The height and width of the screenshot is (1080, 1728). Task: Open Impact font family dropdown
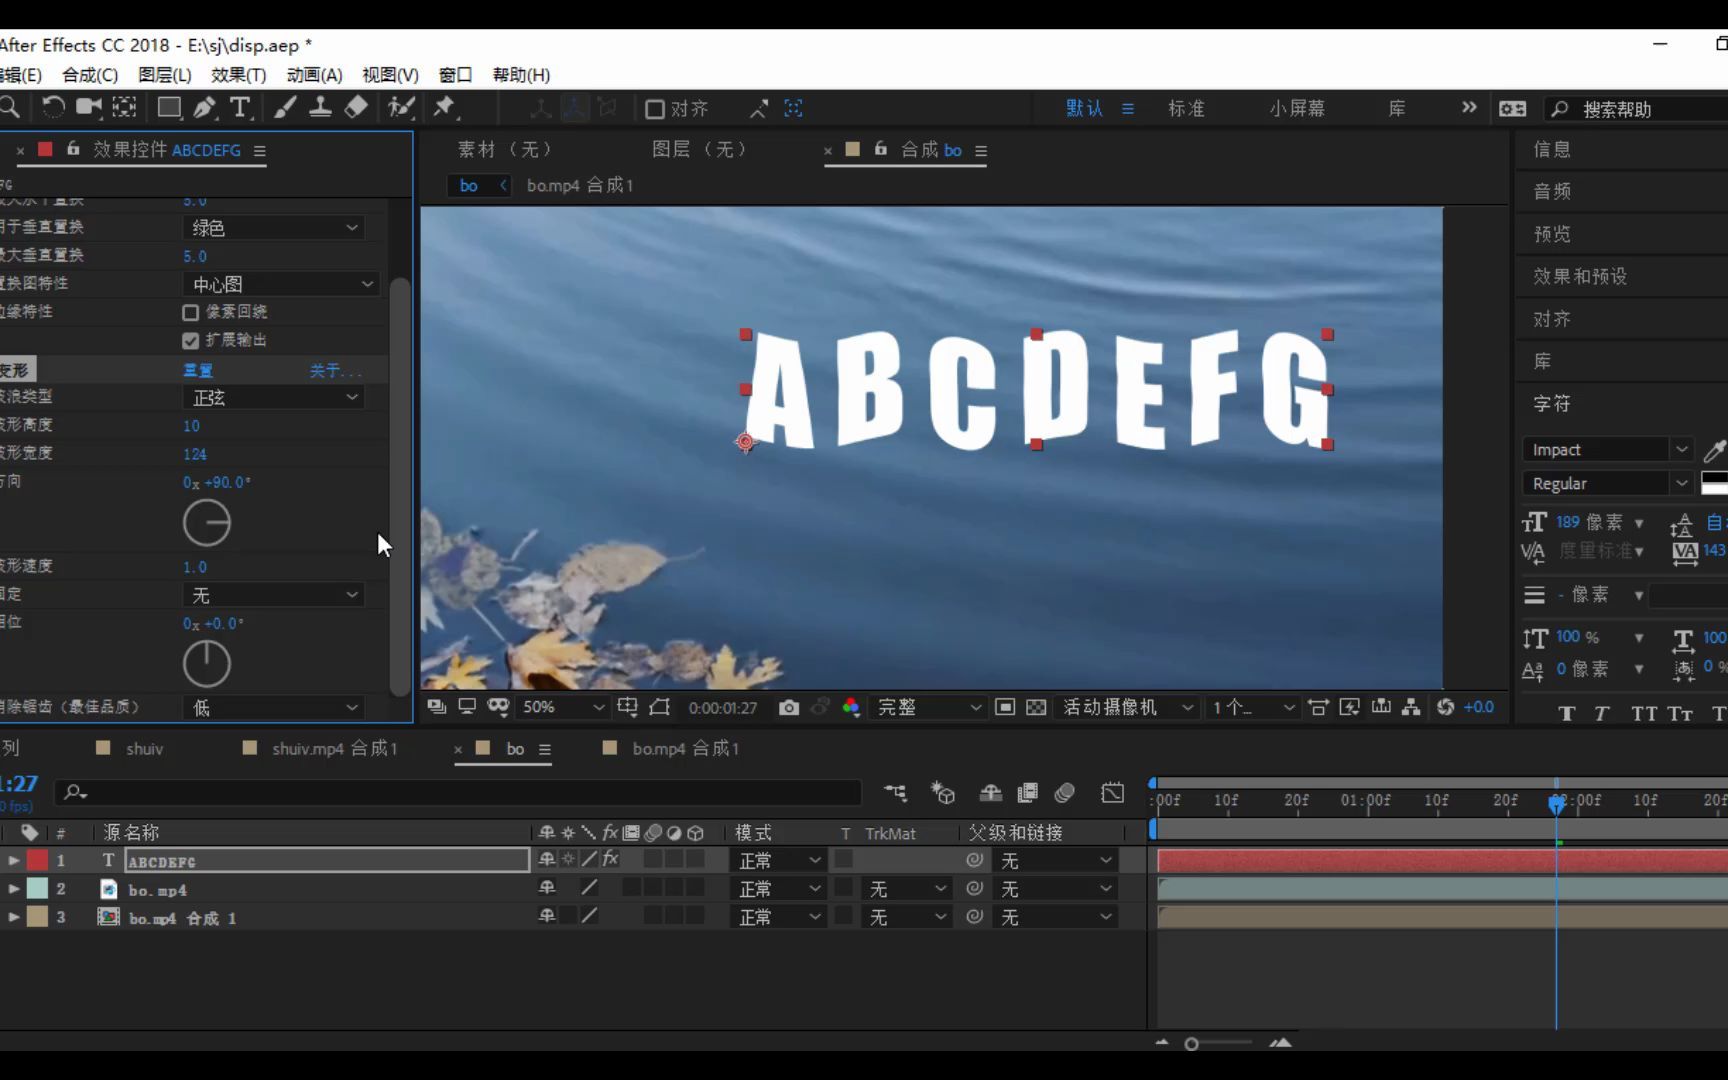point(1607,450)
